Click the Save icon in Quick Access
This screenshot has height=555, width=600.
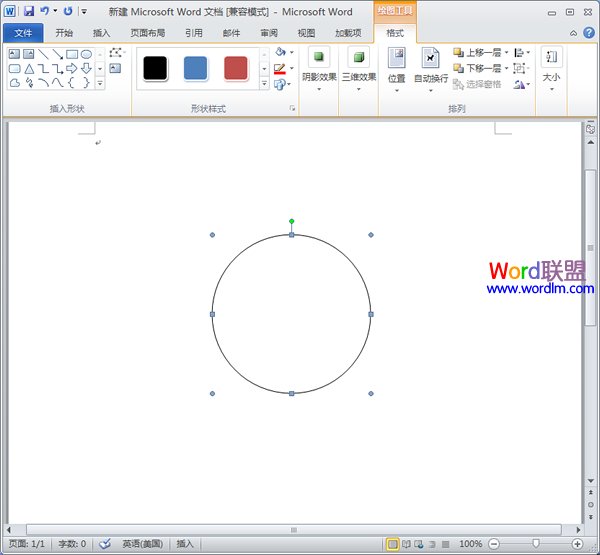pos(29,11)
